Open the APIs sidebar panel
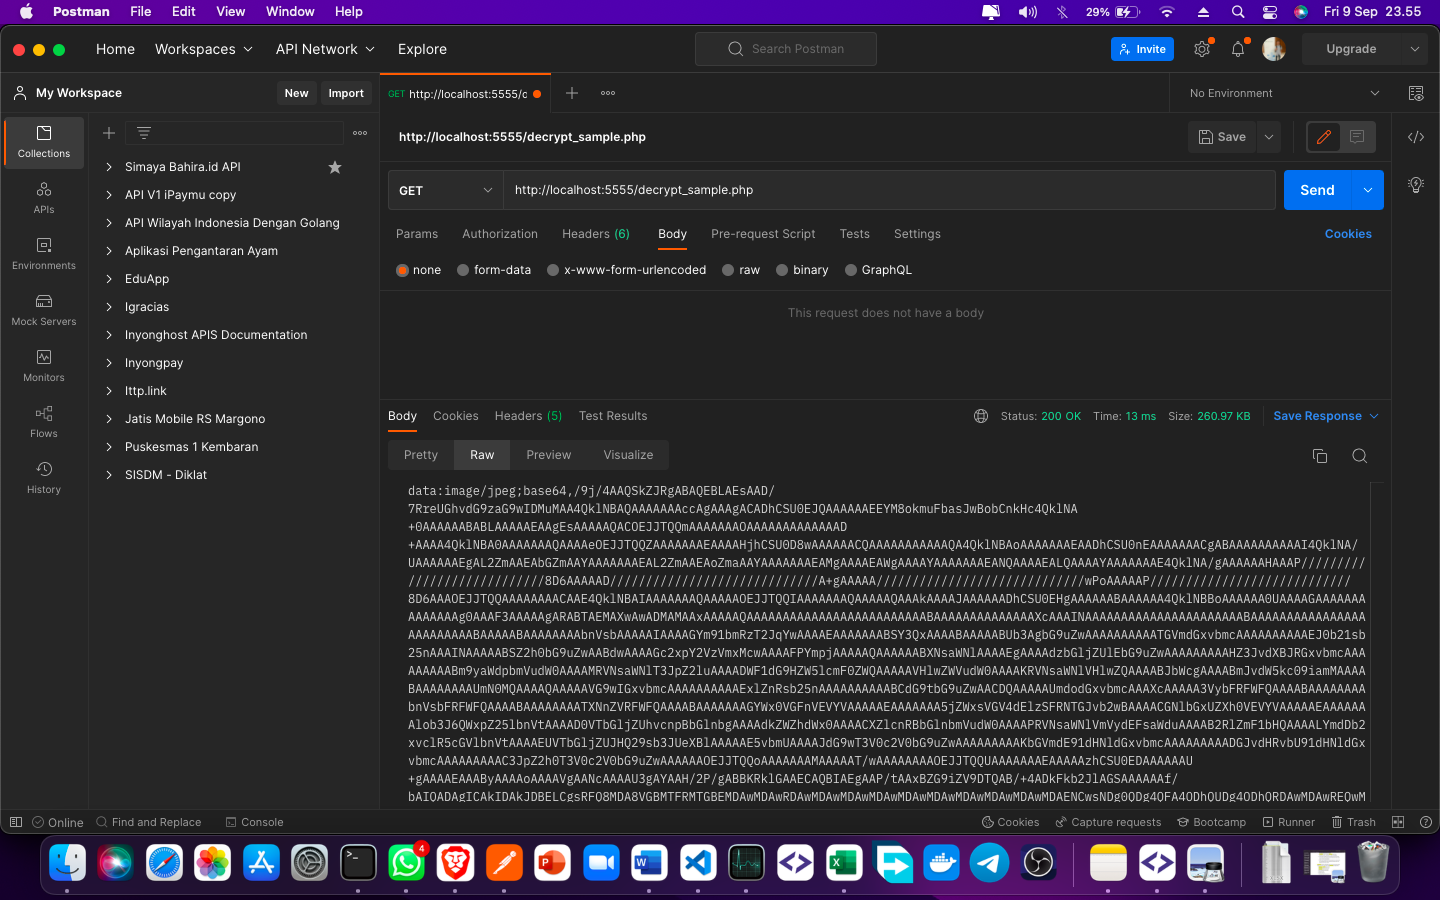1440x900 pixels. 44,197
